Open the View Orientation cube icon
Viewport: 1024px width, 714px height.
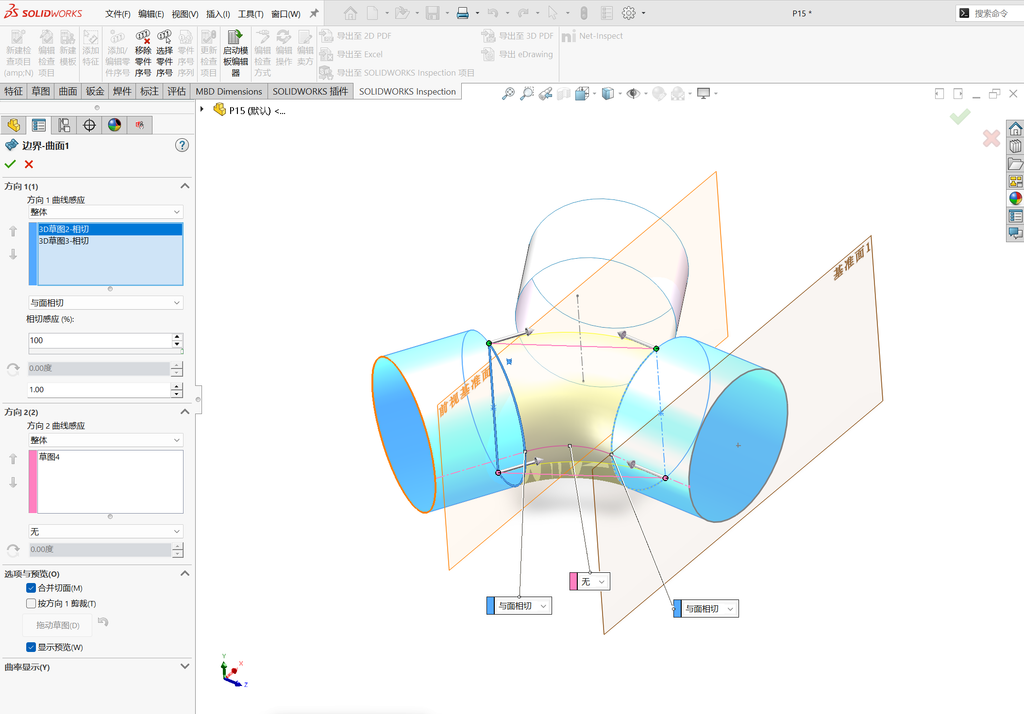tap(582, 93)
